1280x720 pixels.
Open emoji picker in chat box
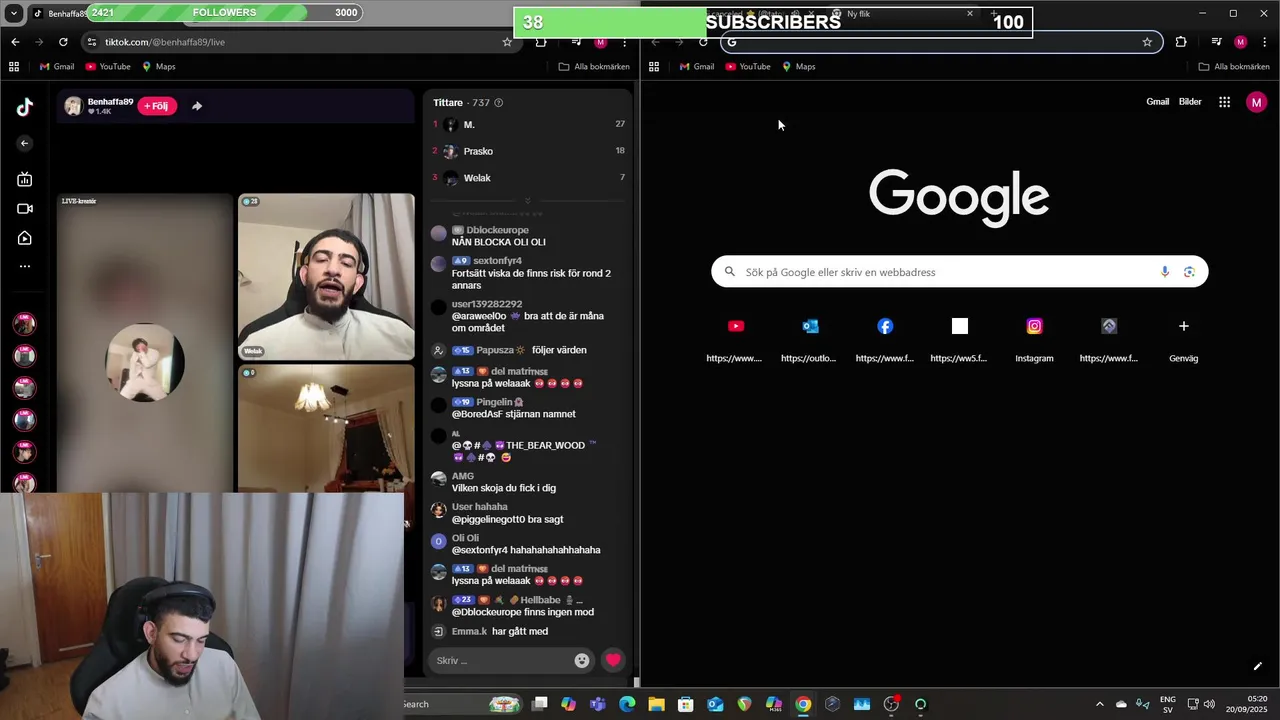point(582,660)
